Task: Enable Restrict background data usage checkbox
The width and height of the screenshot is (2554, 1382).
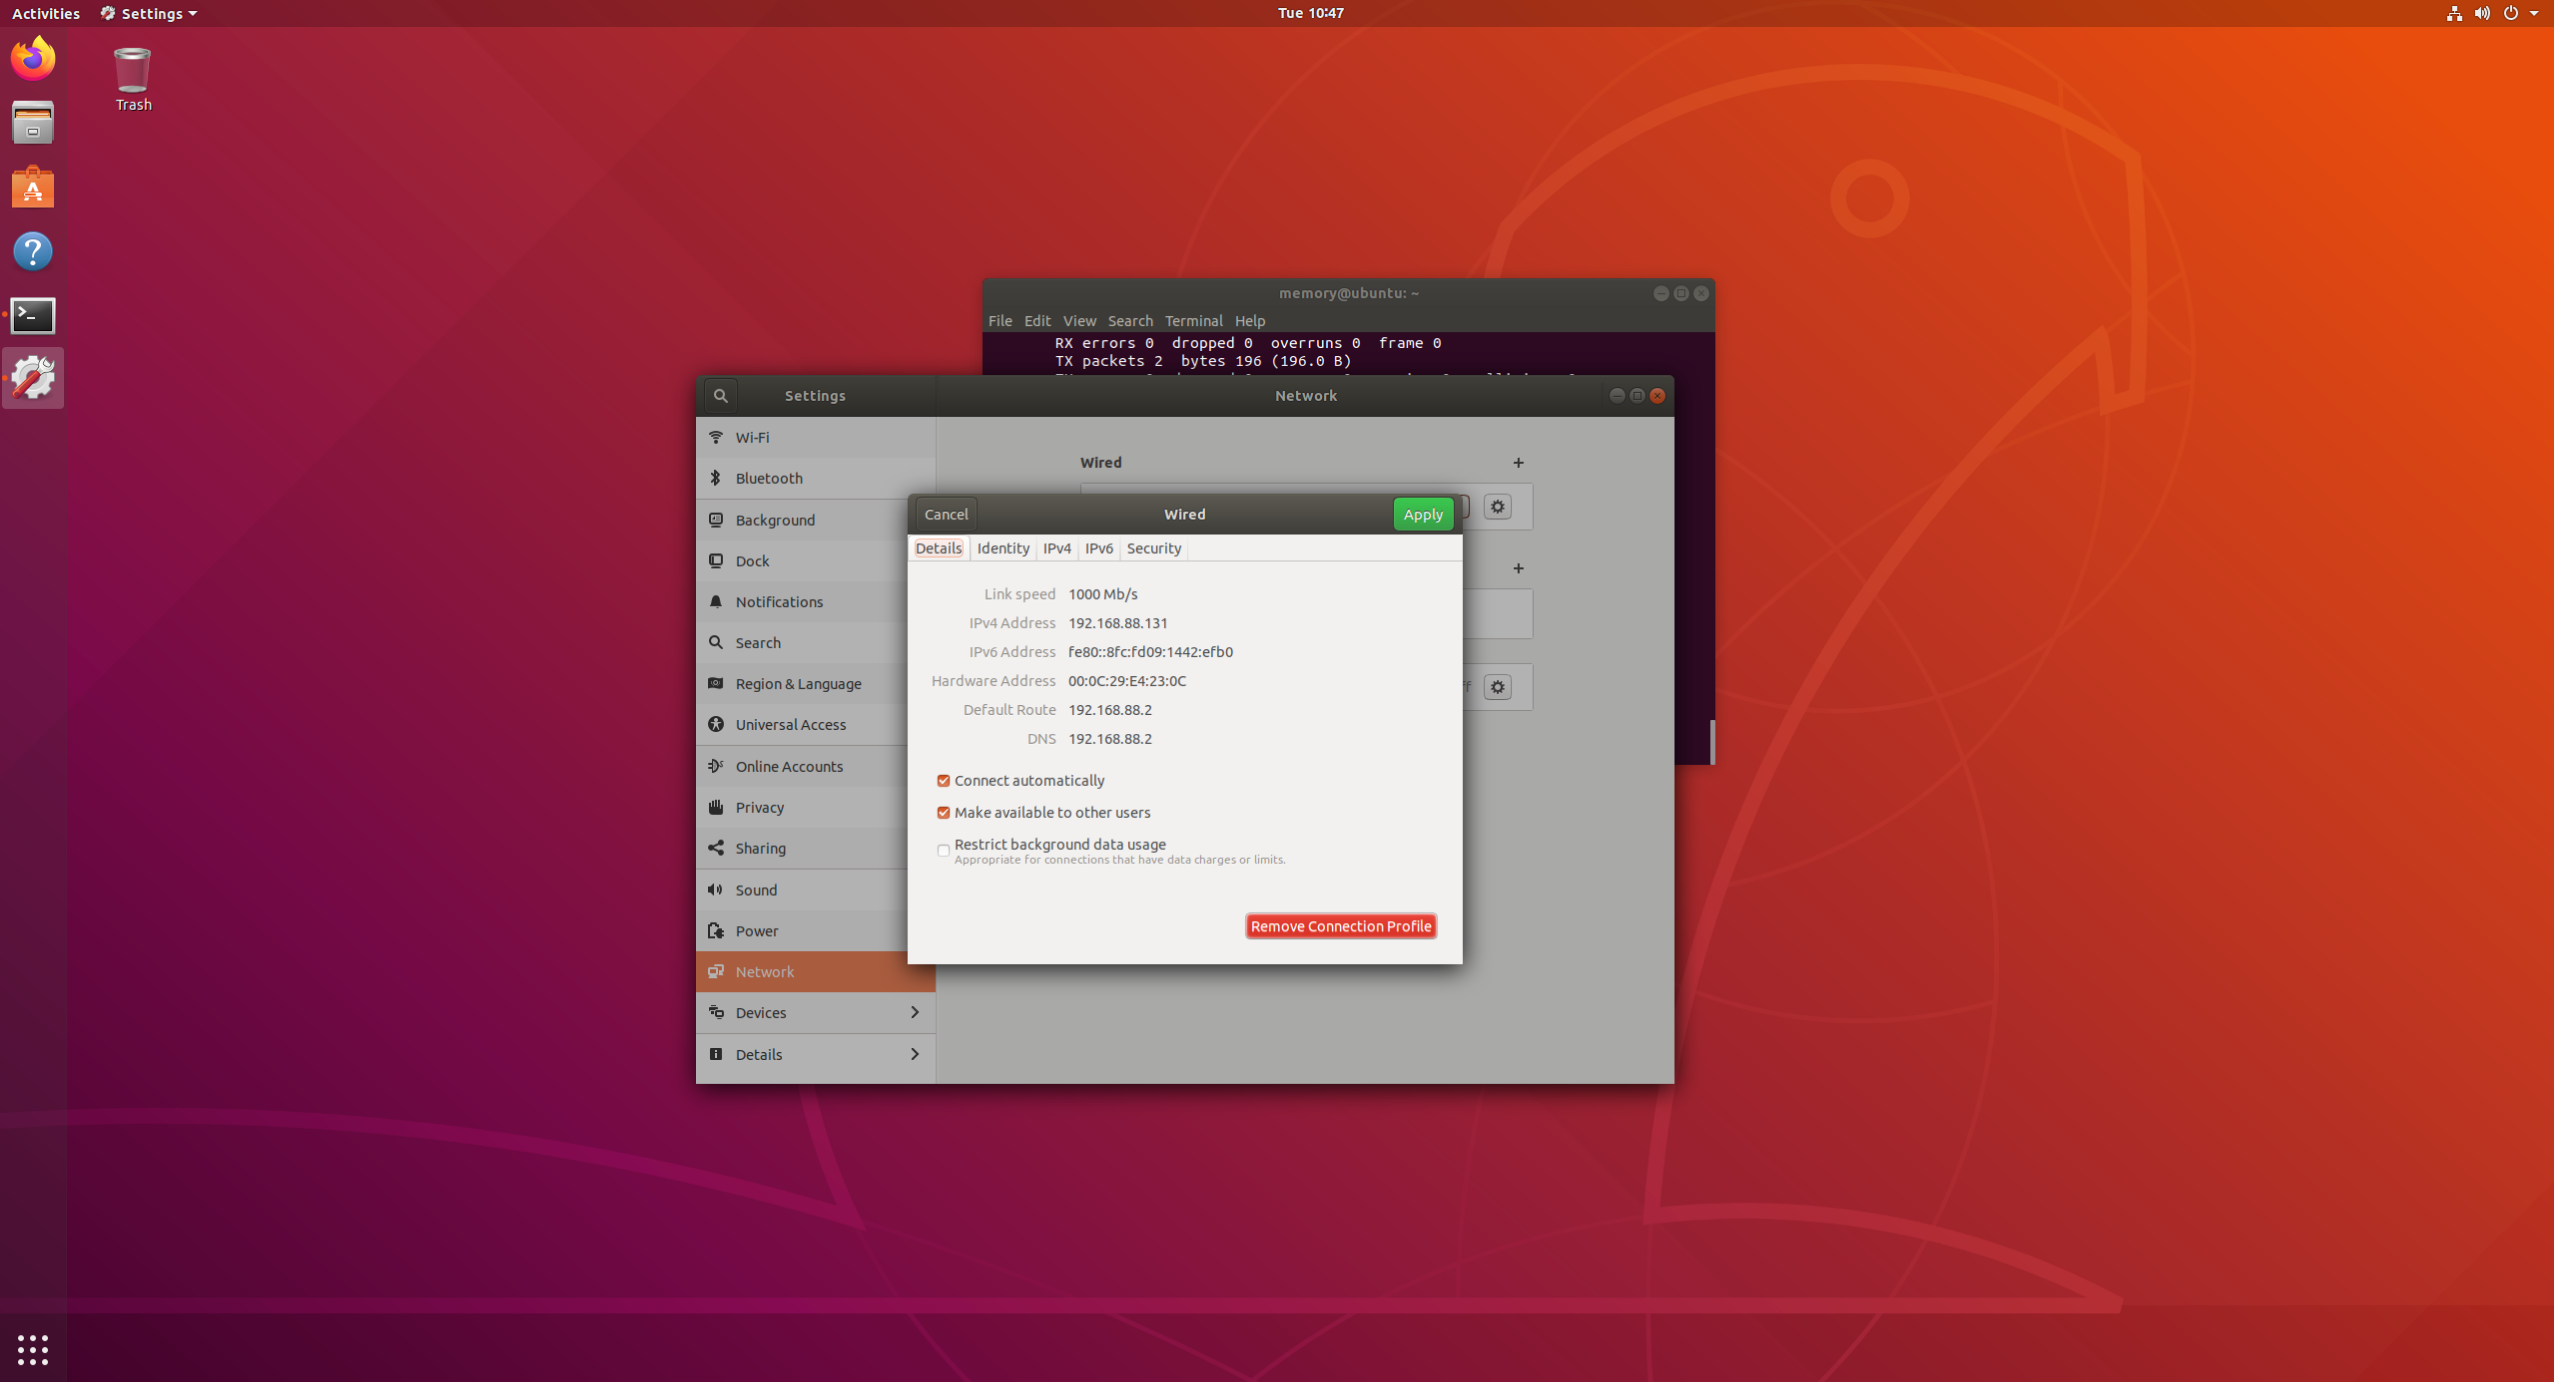Action: [x=943, y=851]
